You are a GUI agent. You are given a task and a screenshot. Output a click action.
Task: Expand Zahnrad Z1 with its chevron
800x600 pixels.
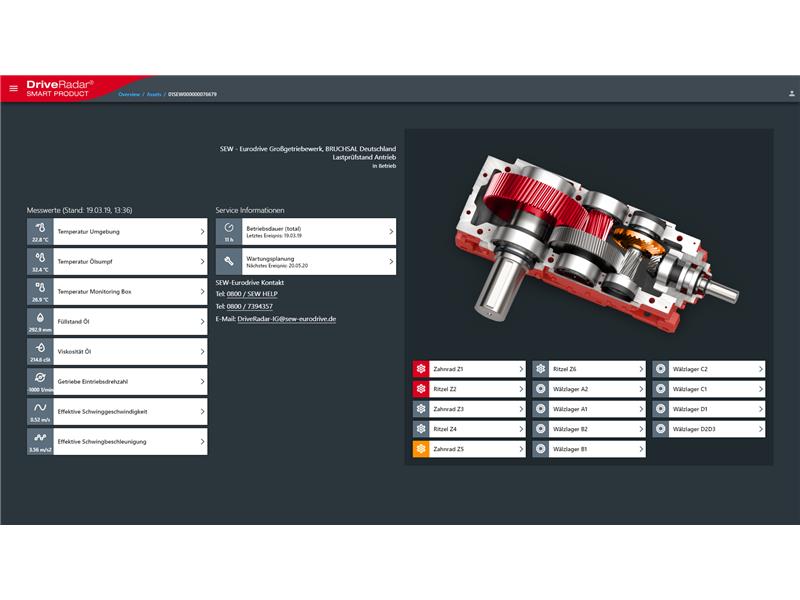click(521, 369)
